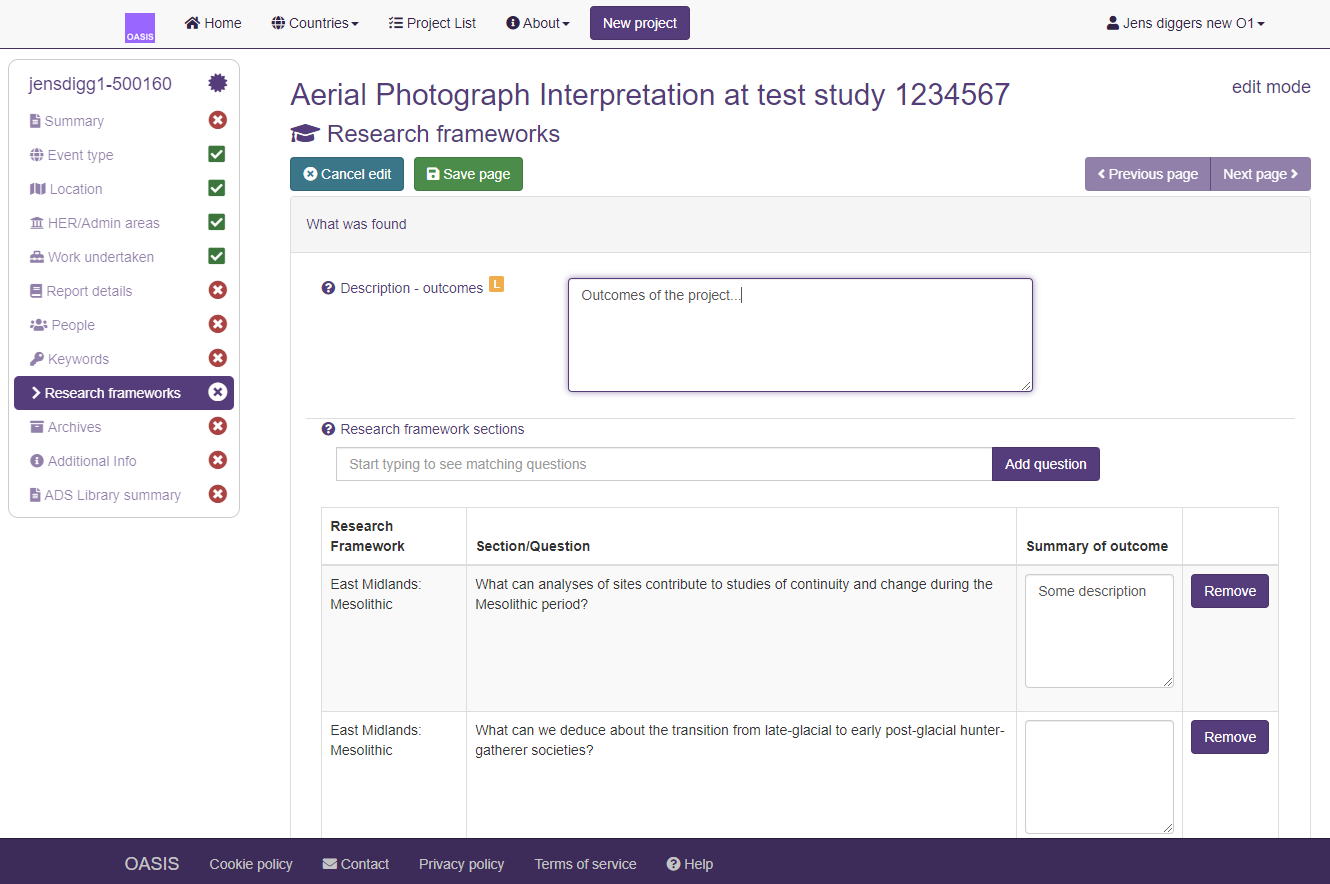1330x884 pixels.
Task: Open the Jens diggers new O1 user menu
Action: (1186, 23)
